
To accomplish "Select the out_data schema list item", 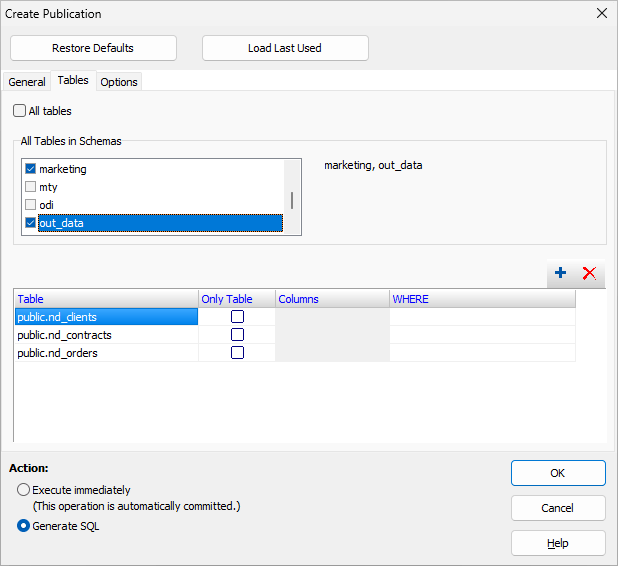I will click(x=160, y=223).
